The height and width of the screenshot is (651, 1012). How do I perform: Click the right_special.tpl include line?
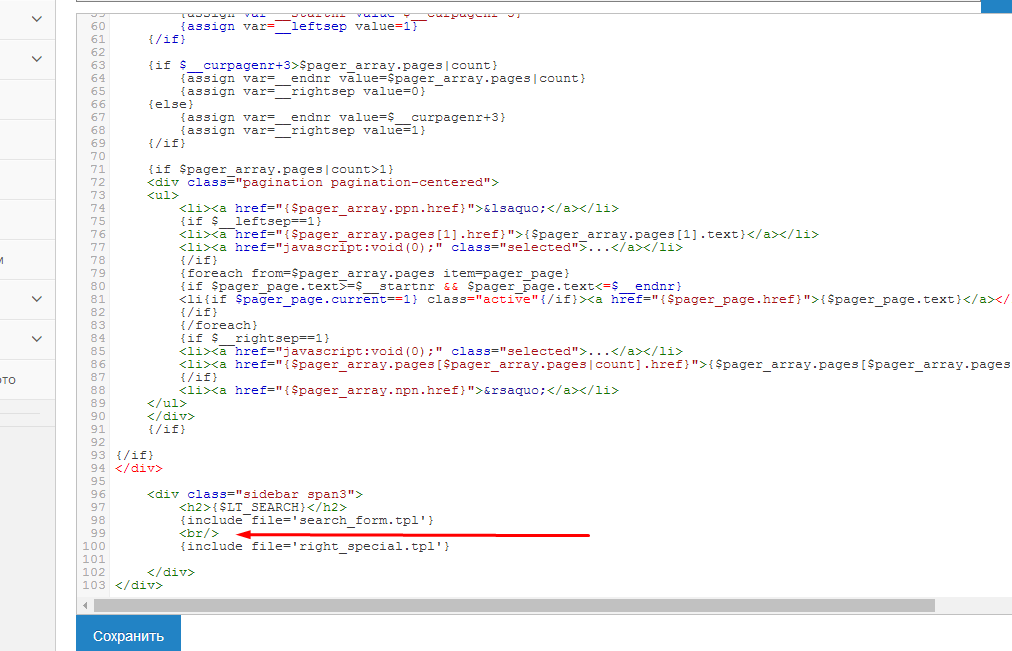click(314, 546)
